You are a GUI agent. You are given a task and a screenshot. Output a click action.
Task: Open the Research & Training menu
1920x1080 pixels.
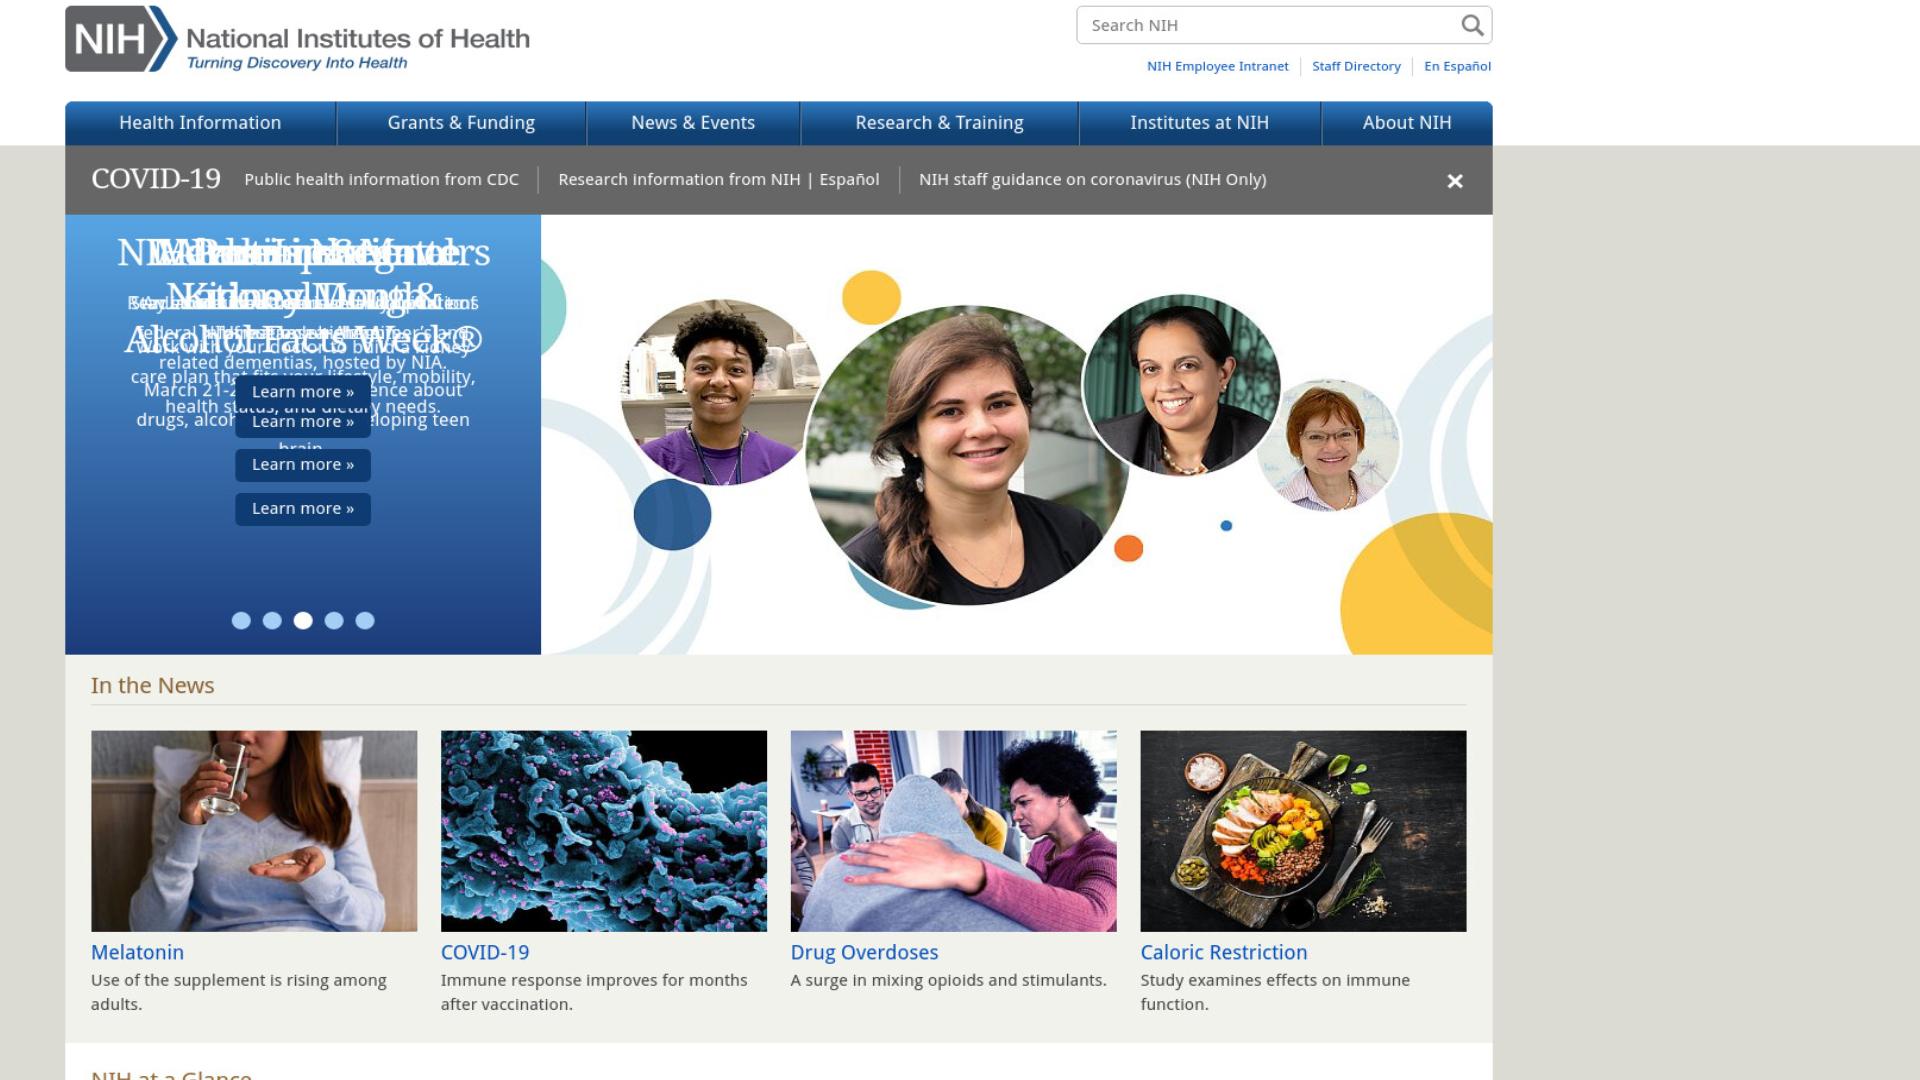point(939,123)
